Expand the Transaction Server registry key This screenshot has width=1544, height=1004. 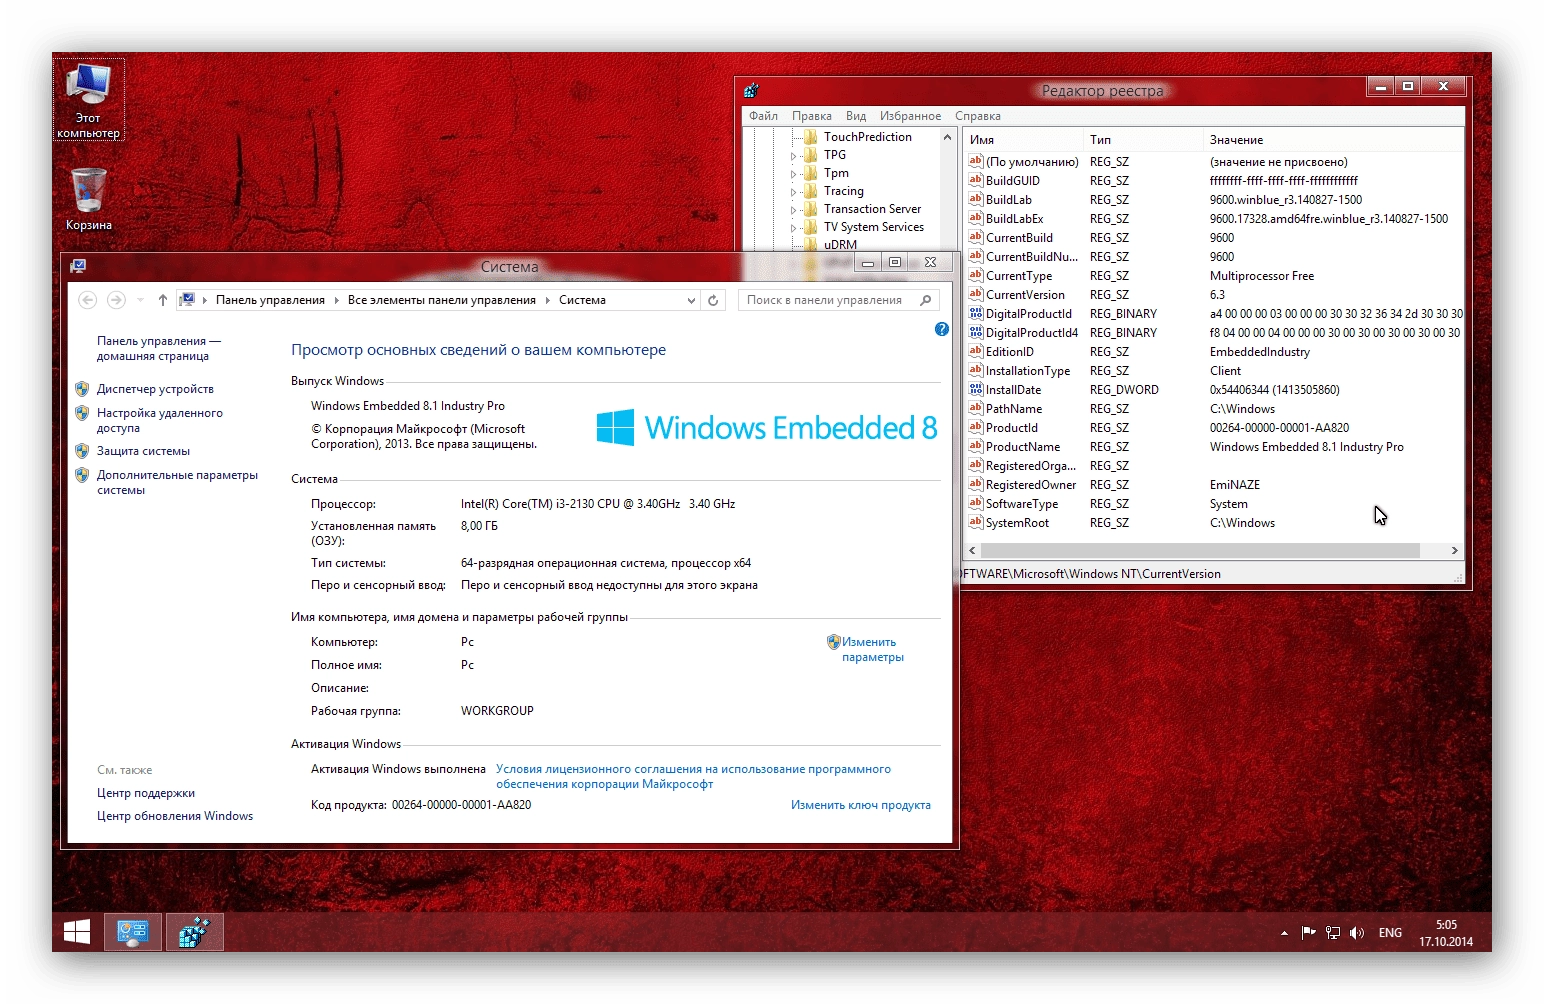pos(794,210)
